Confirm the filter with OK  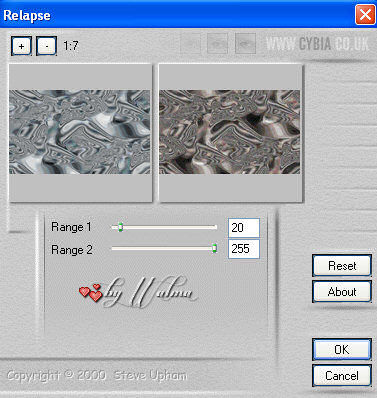click(x=342, y=350)
